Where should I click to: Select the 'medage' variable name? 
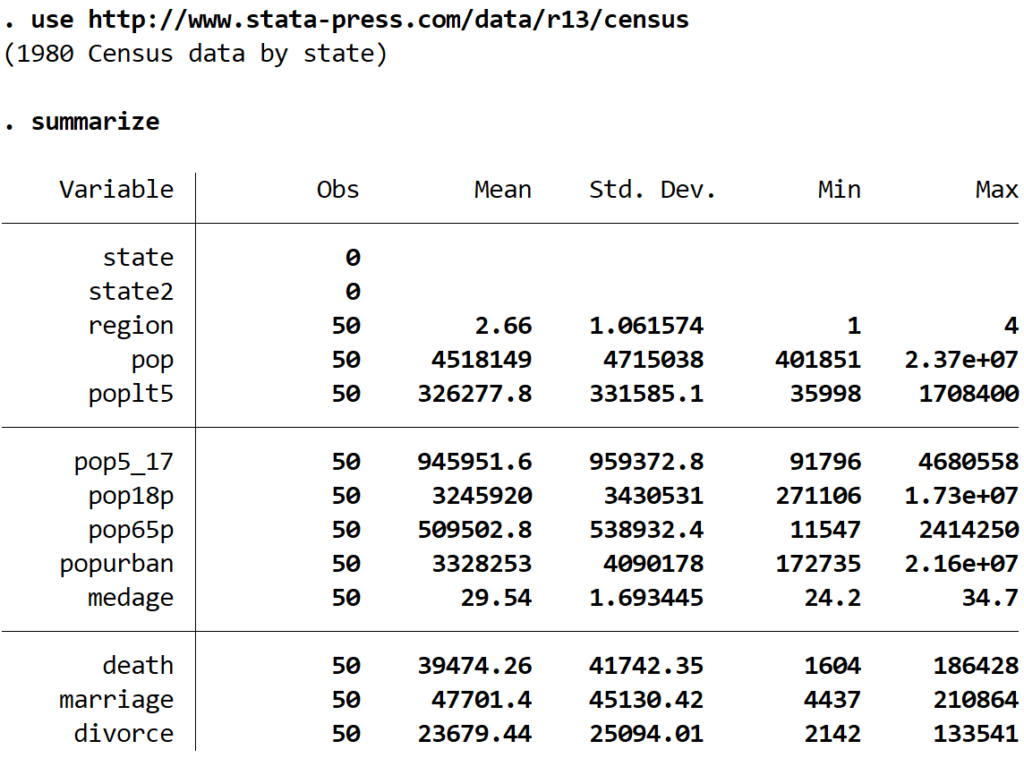[x=131, y=597]
